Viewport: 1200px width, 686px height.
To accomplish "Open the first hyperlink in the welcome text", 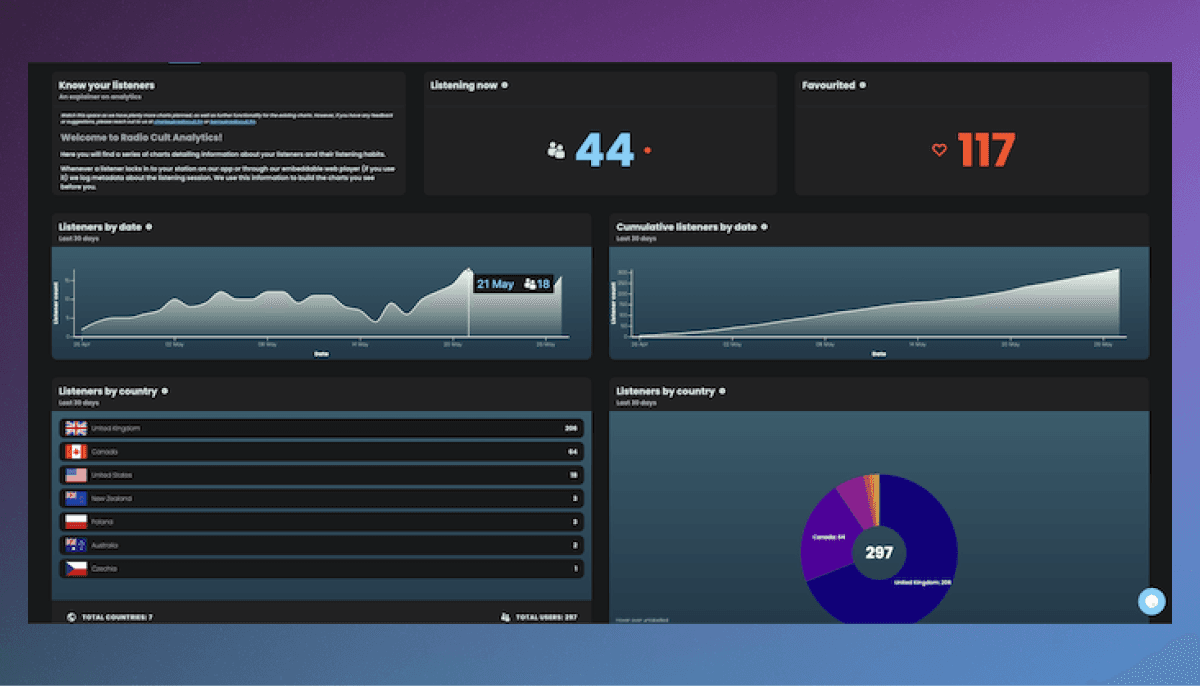I will (178, 122).
